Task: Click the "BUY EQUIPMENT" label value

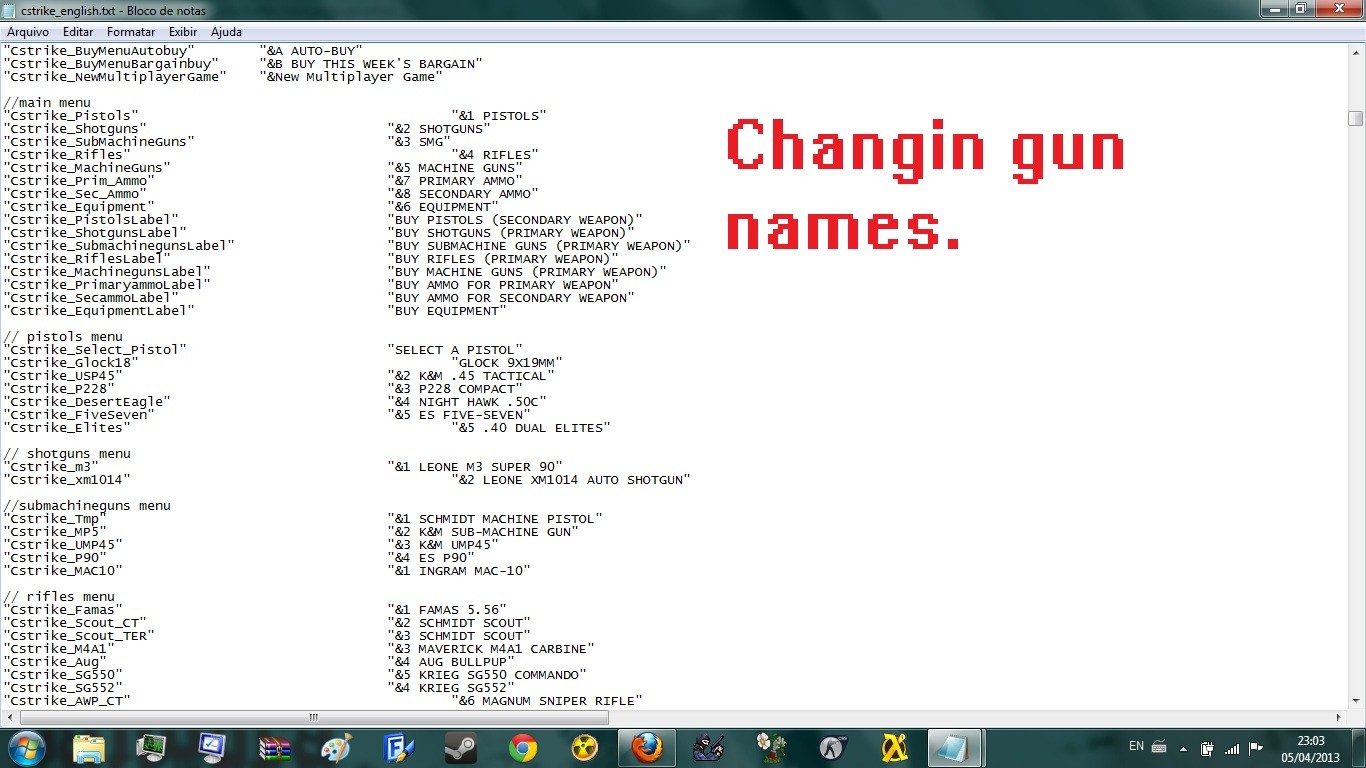Action: click(446, 310)
